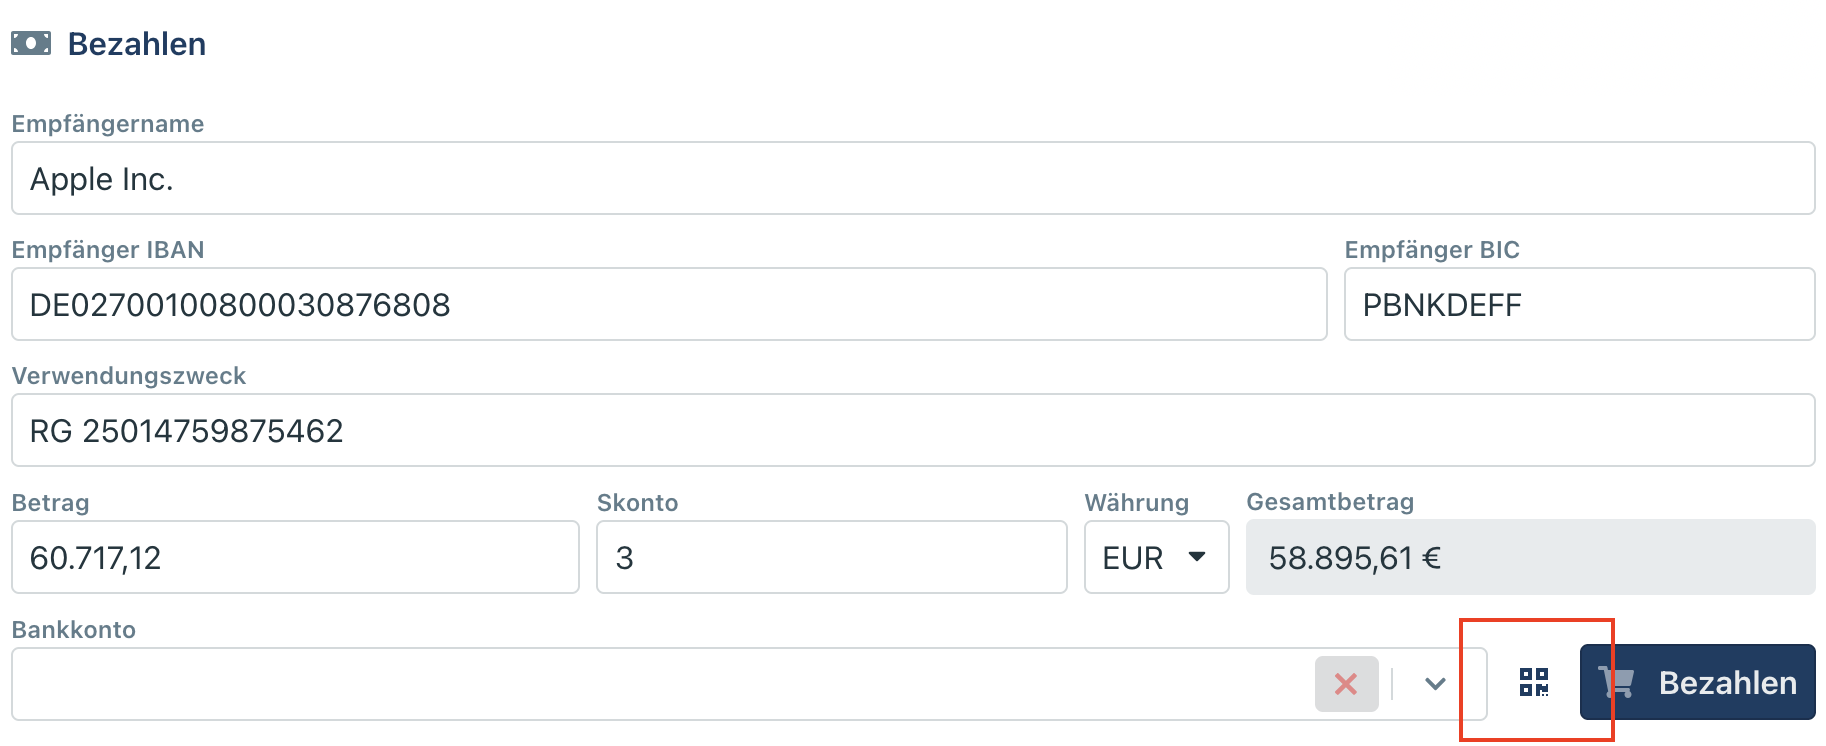The height and width of the screenshot is (746, 1826).
Task: Click the Skonto input showing 3
Action: (x=831, y=558)
